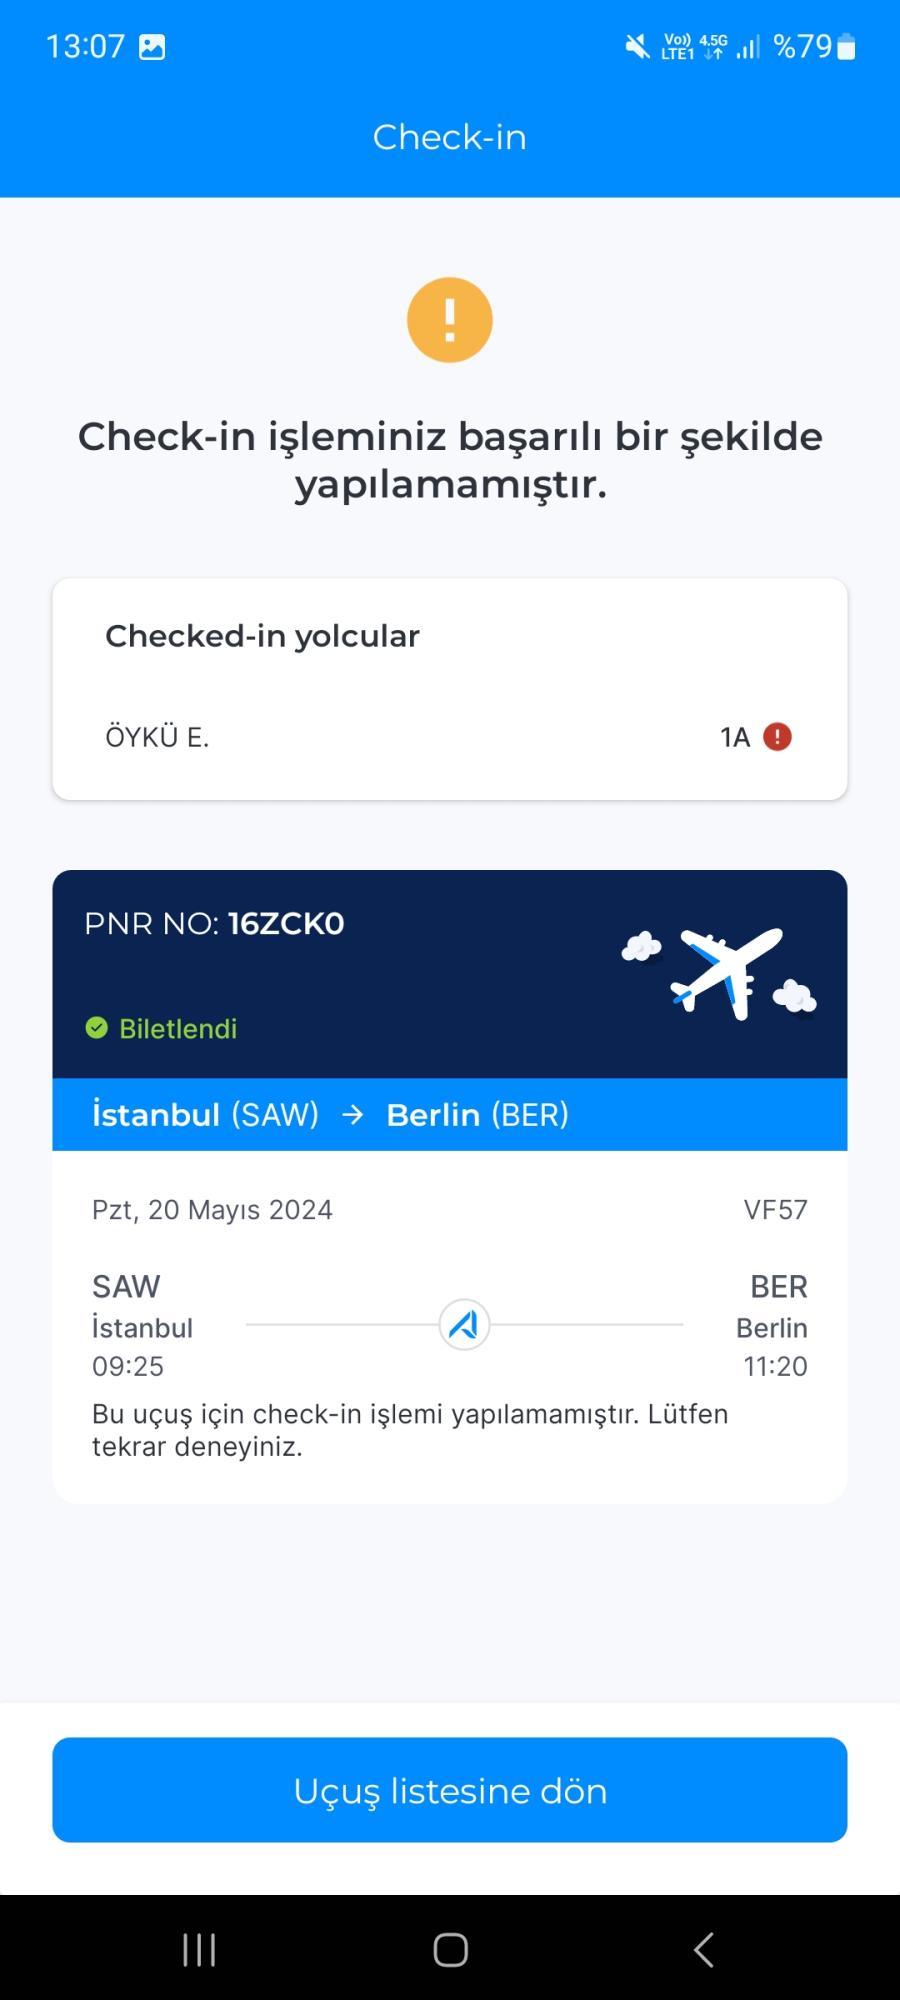
Task: Tap the green checkmark beside Biletlendi
Action: pyautogui.click(x=97, y=1027)
